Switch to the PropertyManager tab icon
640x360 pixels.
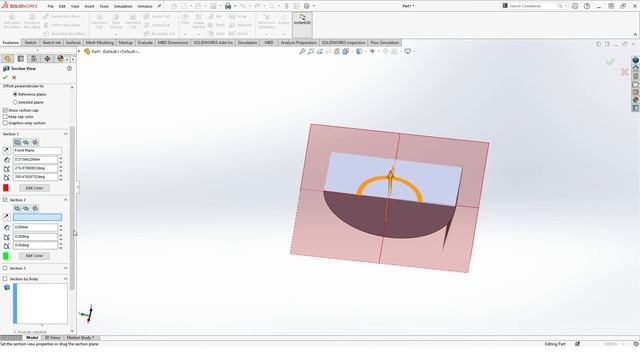pyautogui.click(x=20, y=59)
